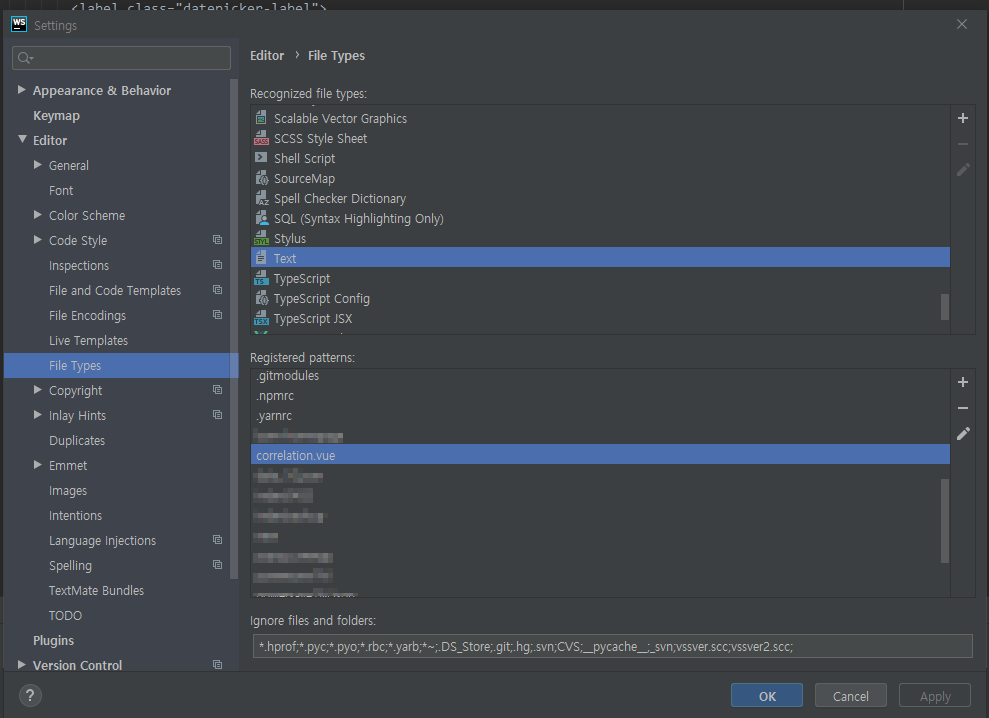
Task: Select the .gitmodules registered pattern
Action: point(600,376)
